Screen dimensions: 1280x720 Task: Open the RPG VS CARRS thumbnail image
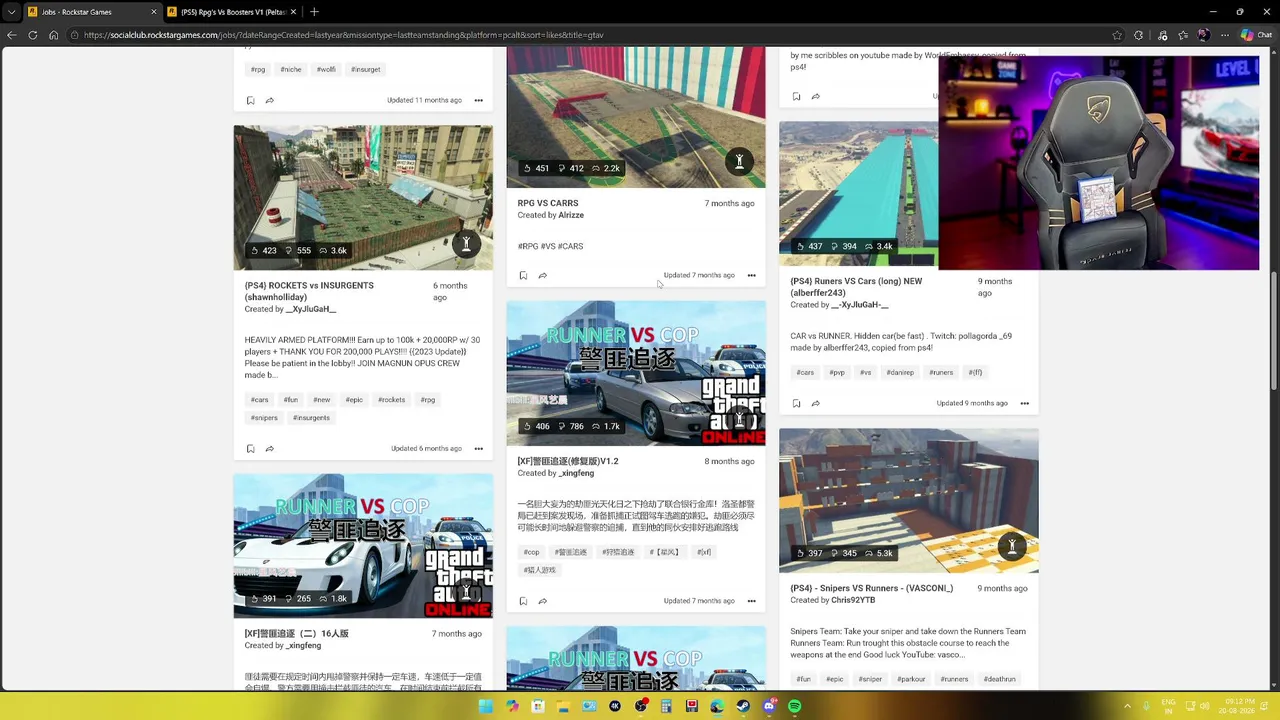(x=636, y=117)
